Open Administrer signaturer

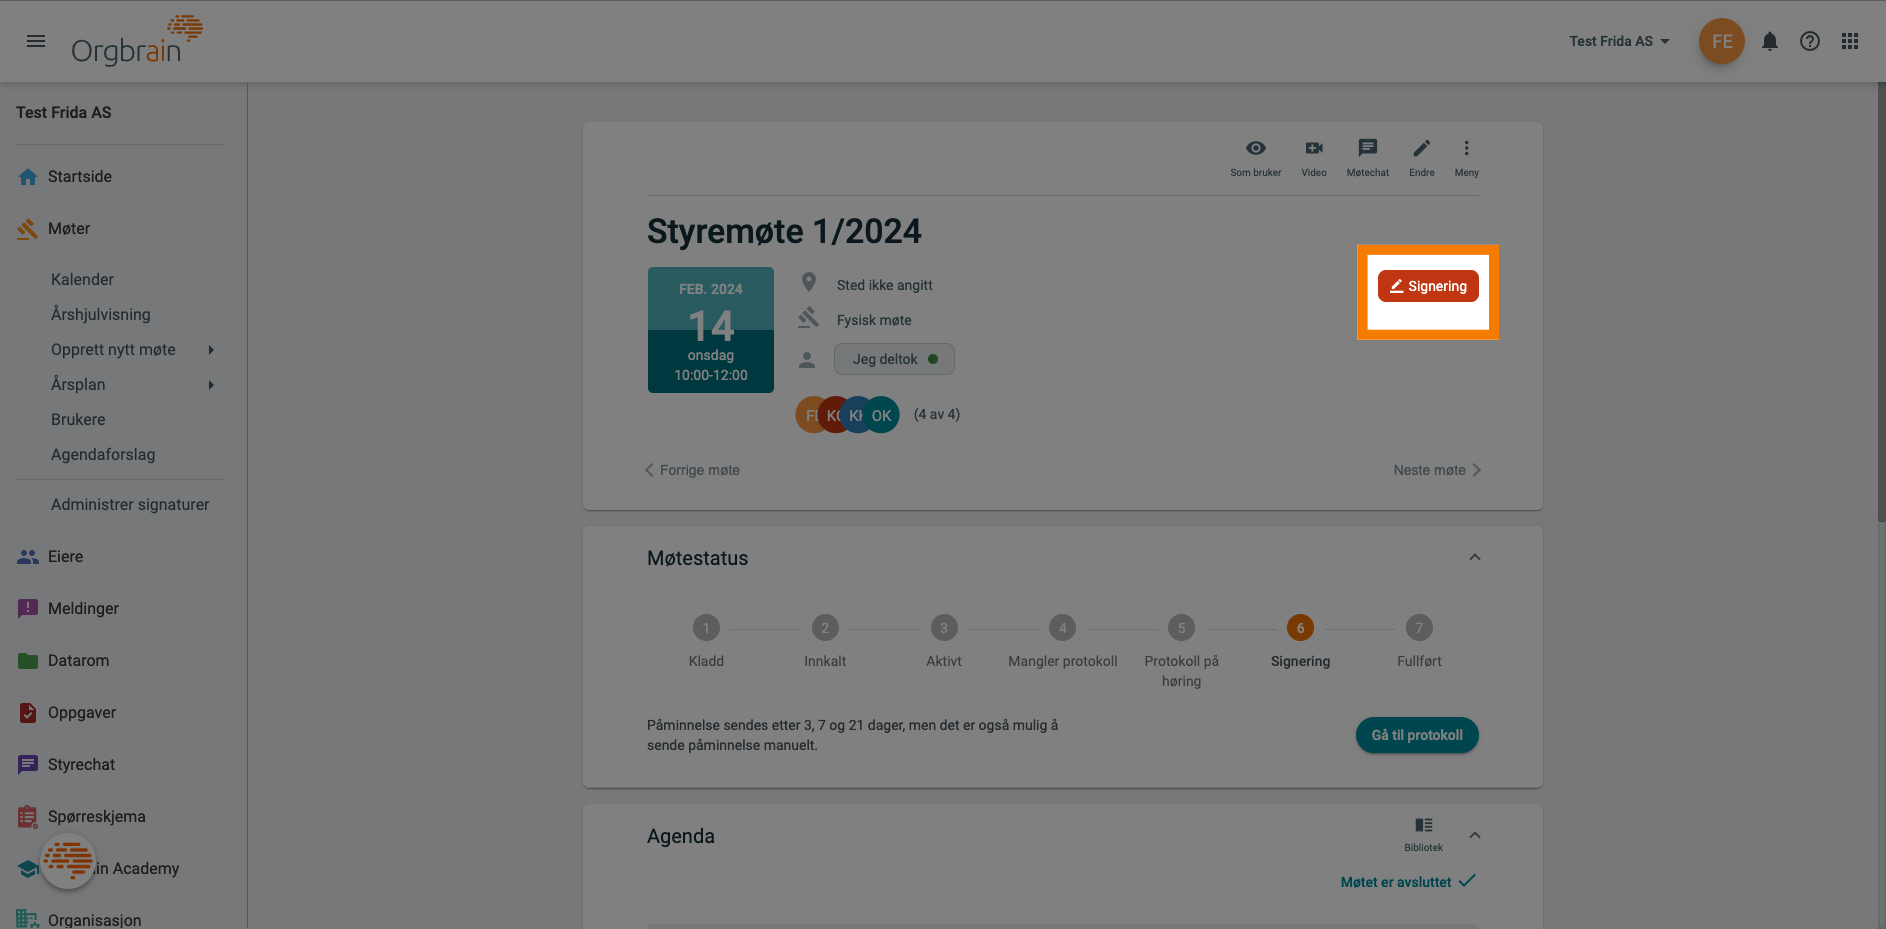point(130,504)
